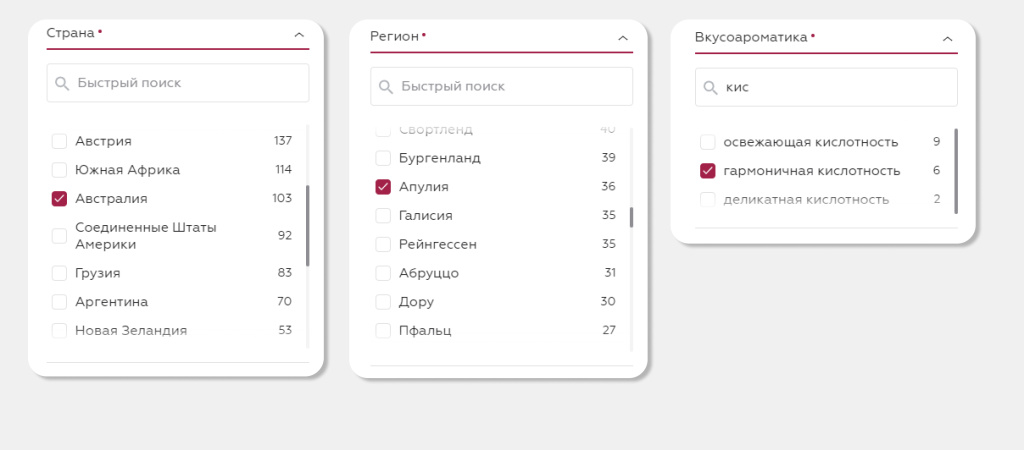Click the Регион list scrollbar thumb

pyautogui.click(x=631, y=217)
